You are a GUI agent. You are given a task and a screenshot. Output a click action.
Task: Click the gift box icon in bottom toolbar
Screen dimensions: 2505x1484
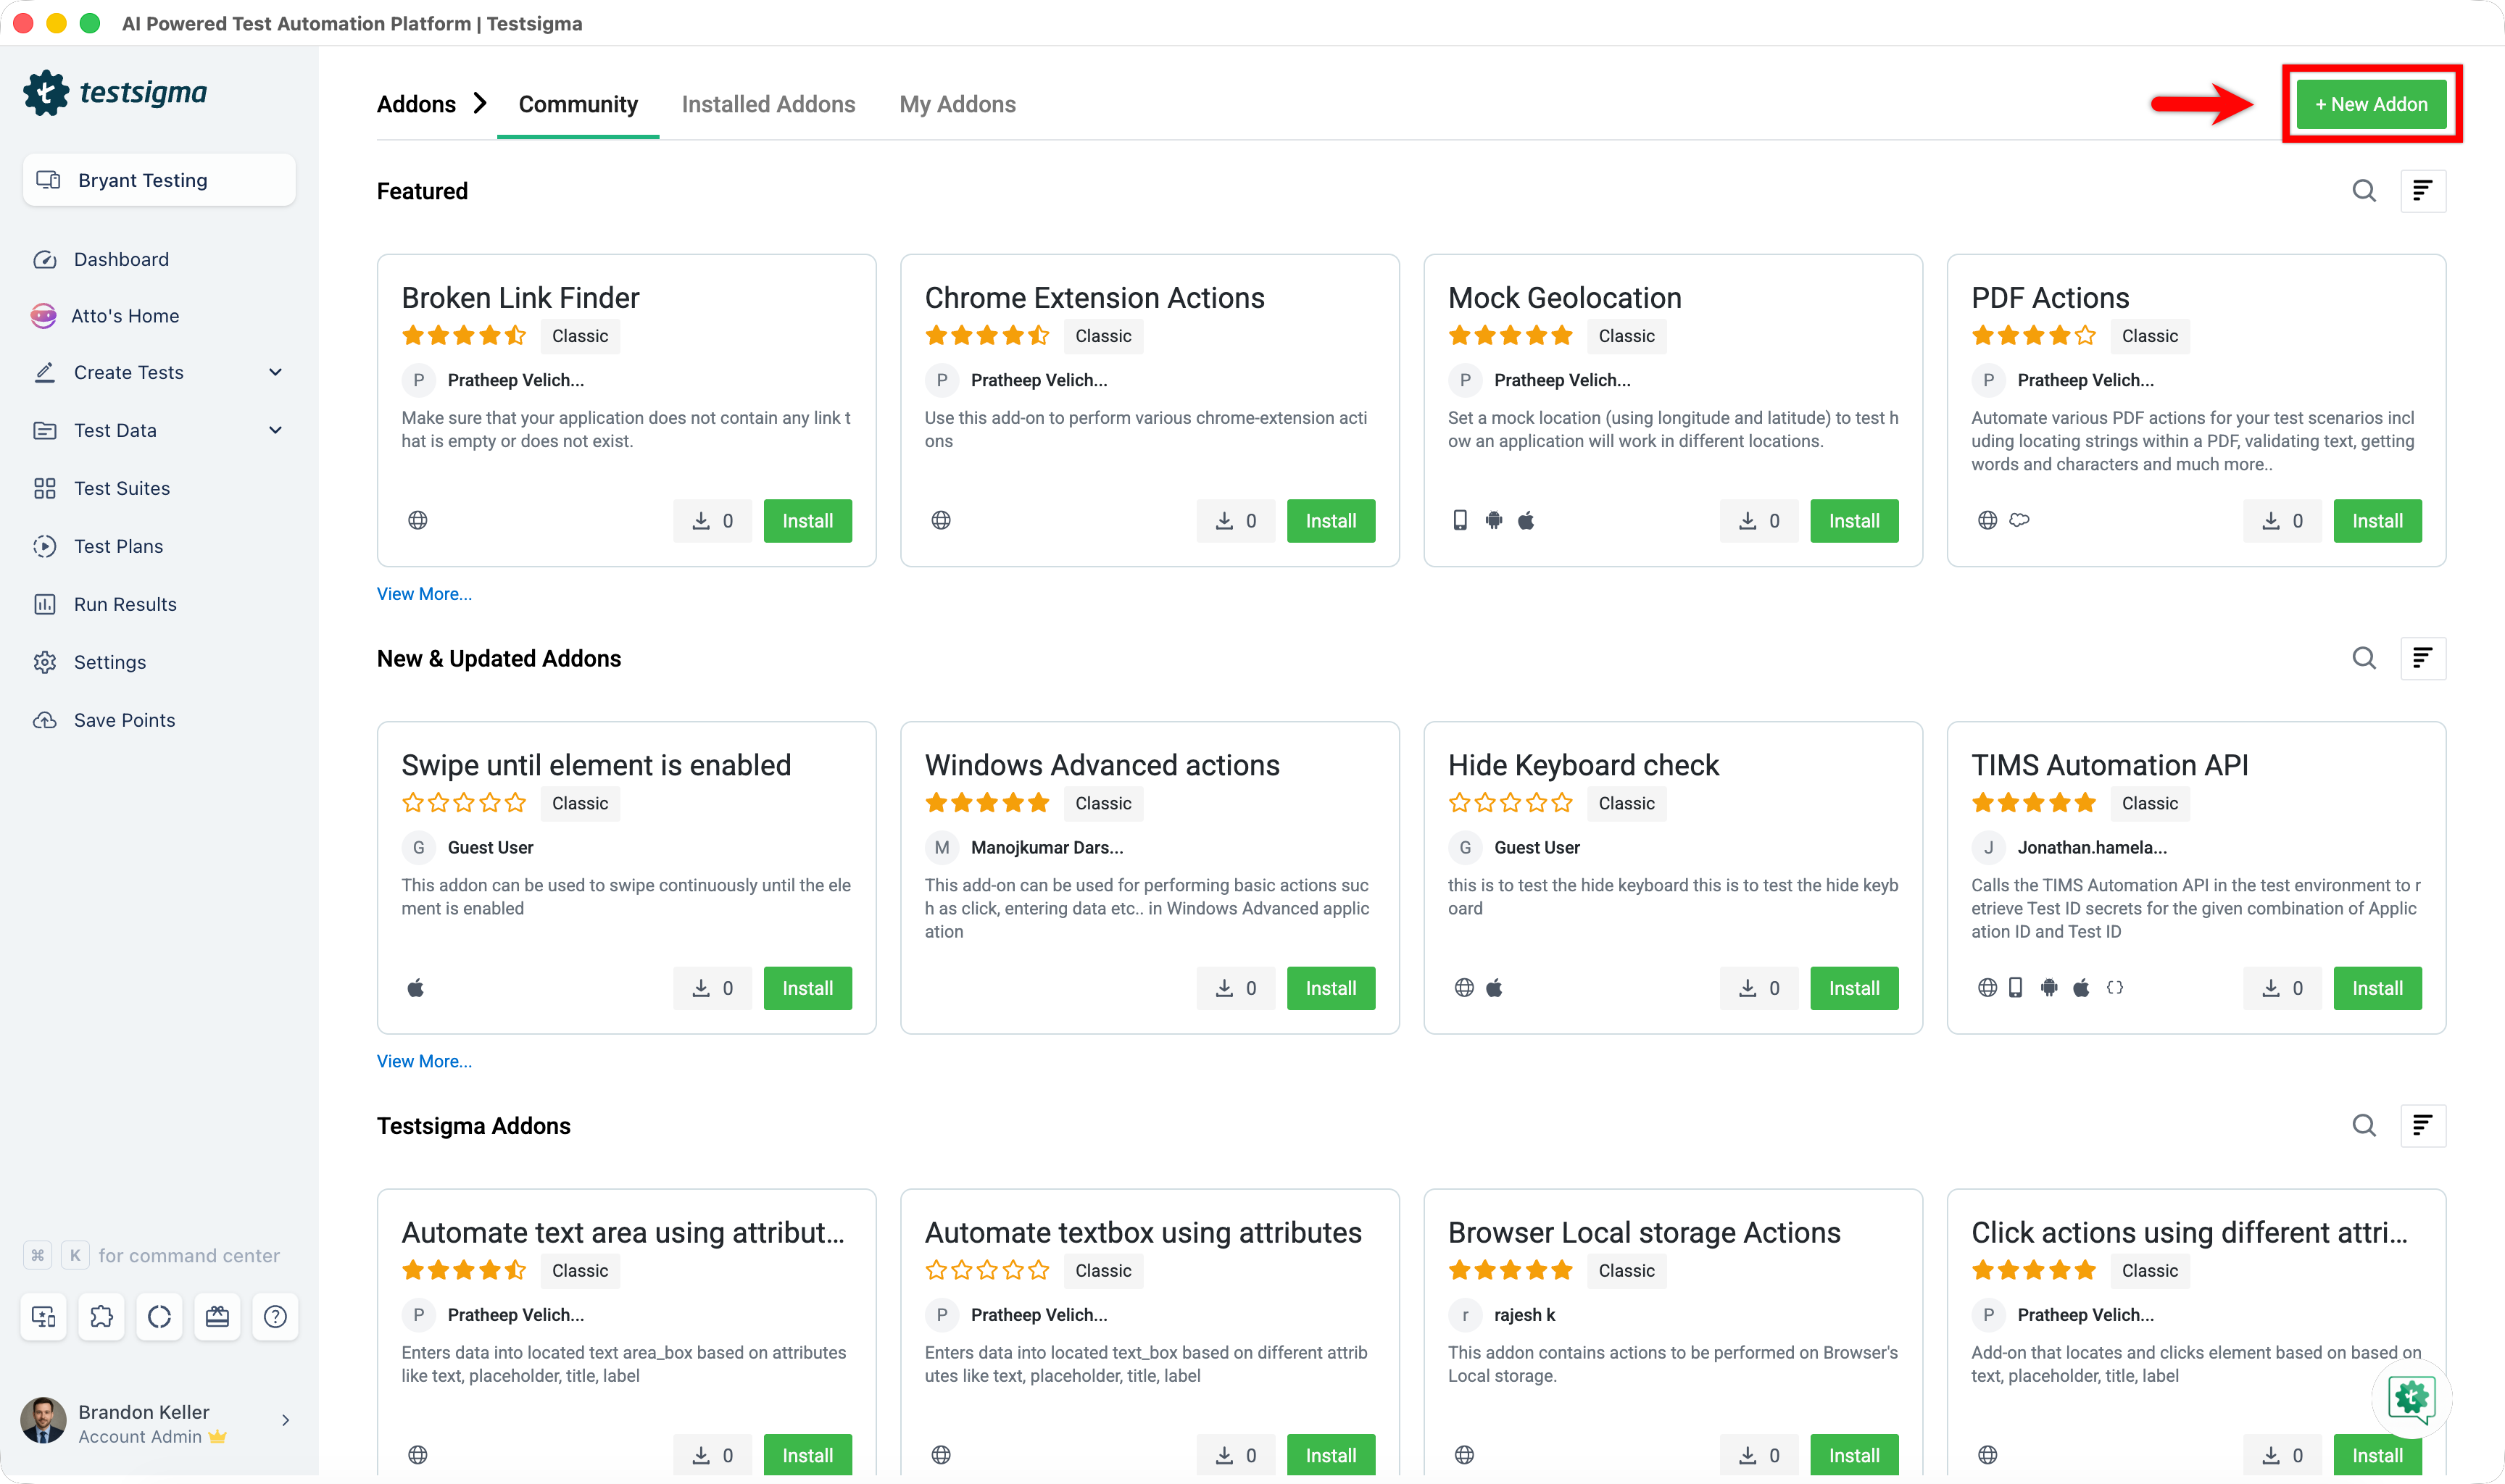(x=217, y=1316)
